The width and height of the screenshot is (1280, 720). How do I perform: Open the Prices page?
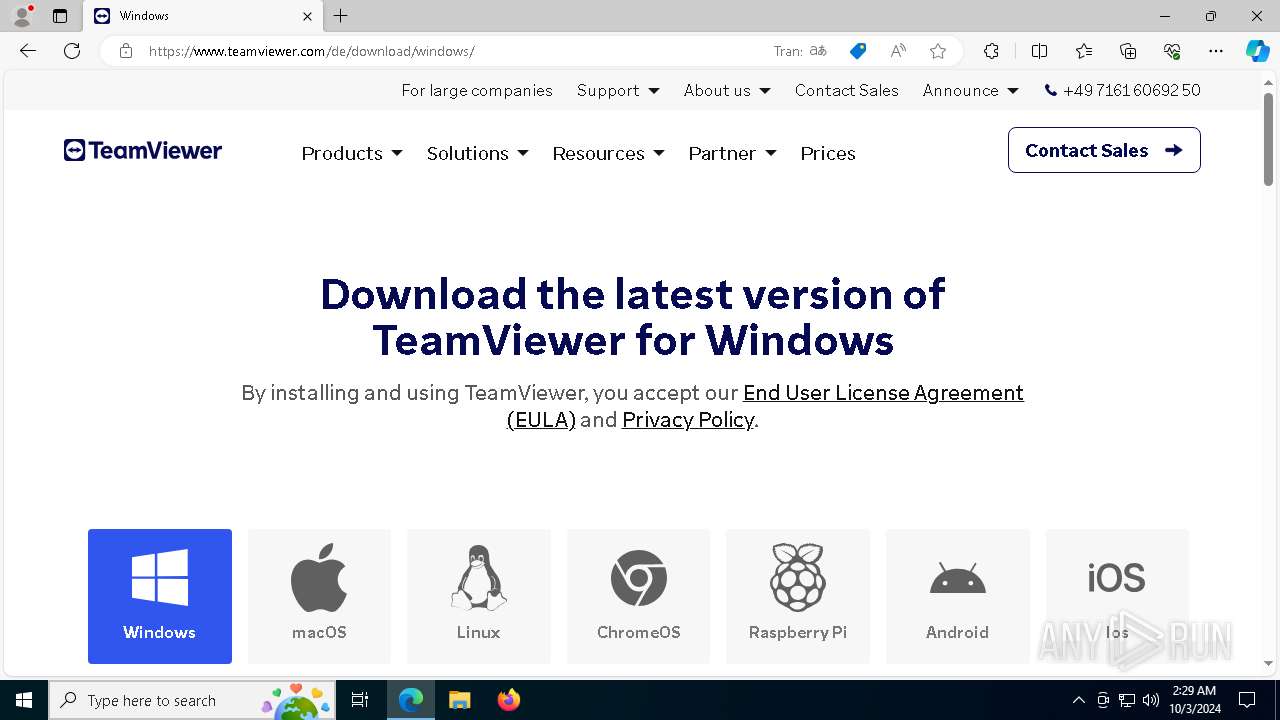(828, 153)
